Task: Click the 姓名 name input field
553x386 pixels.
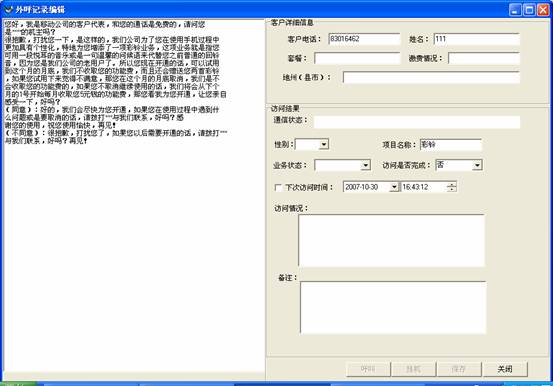Action: (476, 39)
